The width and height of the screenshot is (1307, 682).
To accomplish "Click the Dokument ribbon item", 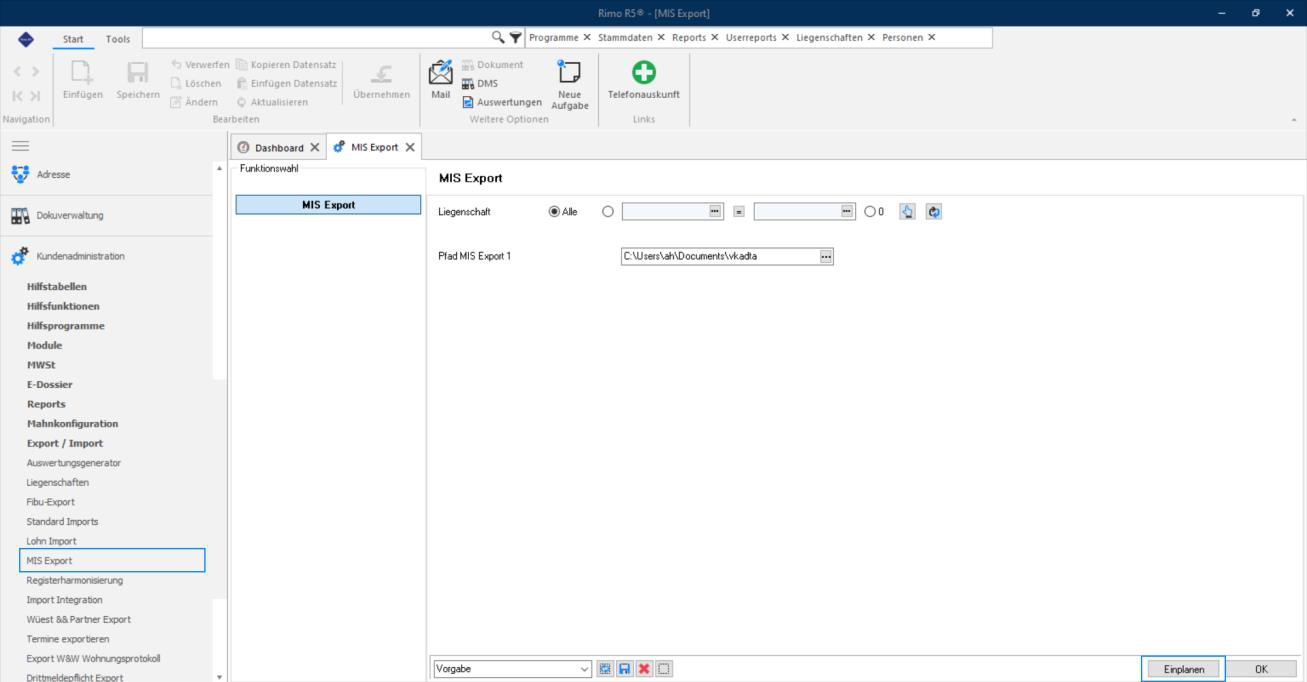I will pos(492,65).
